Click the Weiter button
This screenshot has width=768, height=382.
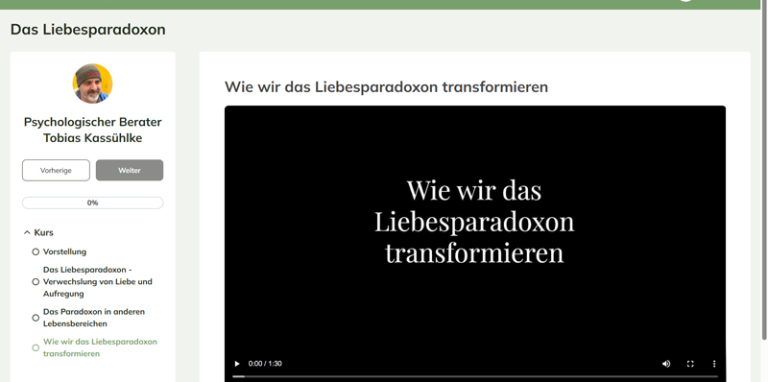[129, 170]
